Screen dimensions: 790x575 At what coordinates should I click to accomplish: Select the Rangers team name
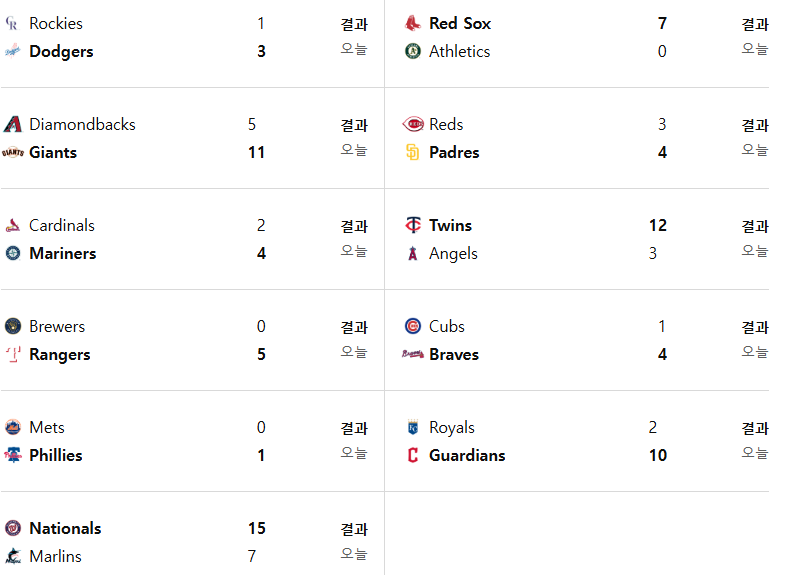coord(59,355)
